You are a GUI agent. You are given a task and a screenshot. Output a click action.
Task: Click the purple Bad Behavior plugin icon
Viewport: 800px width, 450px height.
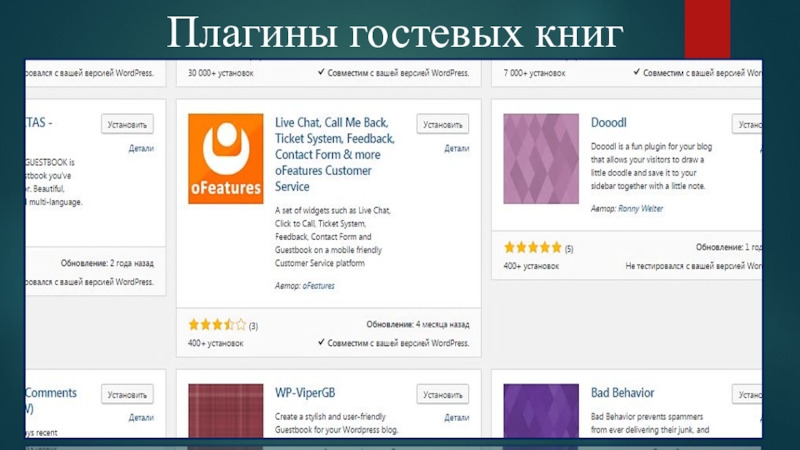541,411
